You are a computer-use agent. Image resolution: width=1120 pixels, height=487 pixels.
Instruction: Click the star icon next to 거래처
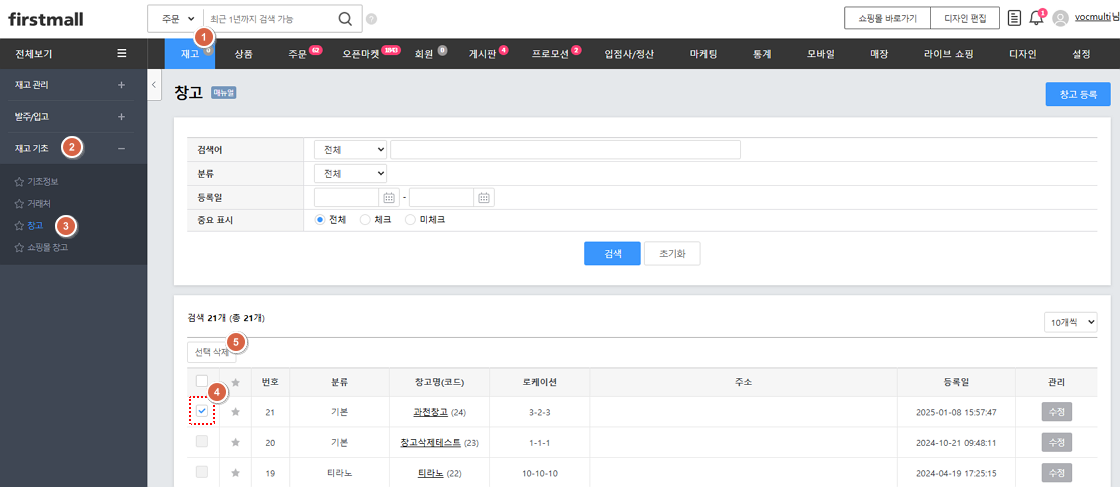(x=19, y=203)
